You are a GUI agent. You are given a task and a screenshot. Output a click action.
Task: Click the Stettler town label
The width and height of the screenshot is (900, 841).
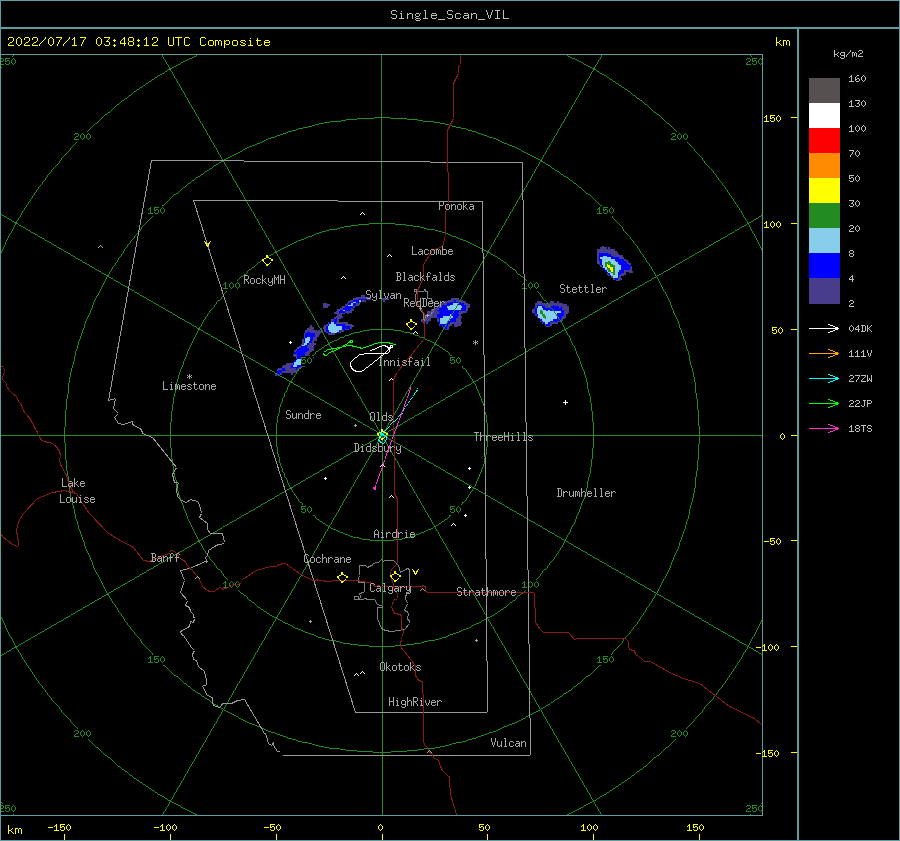(x=583, y=289)
